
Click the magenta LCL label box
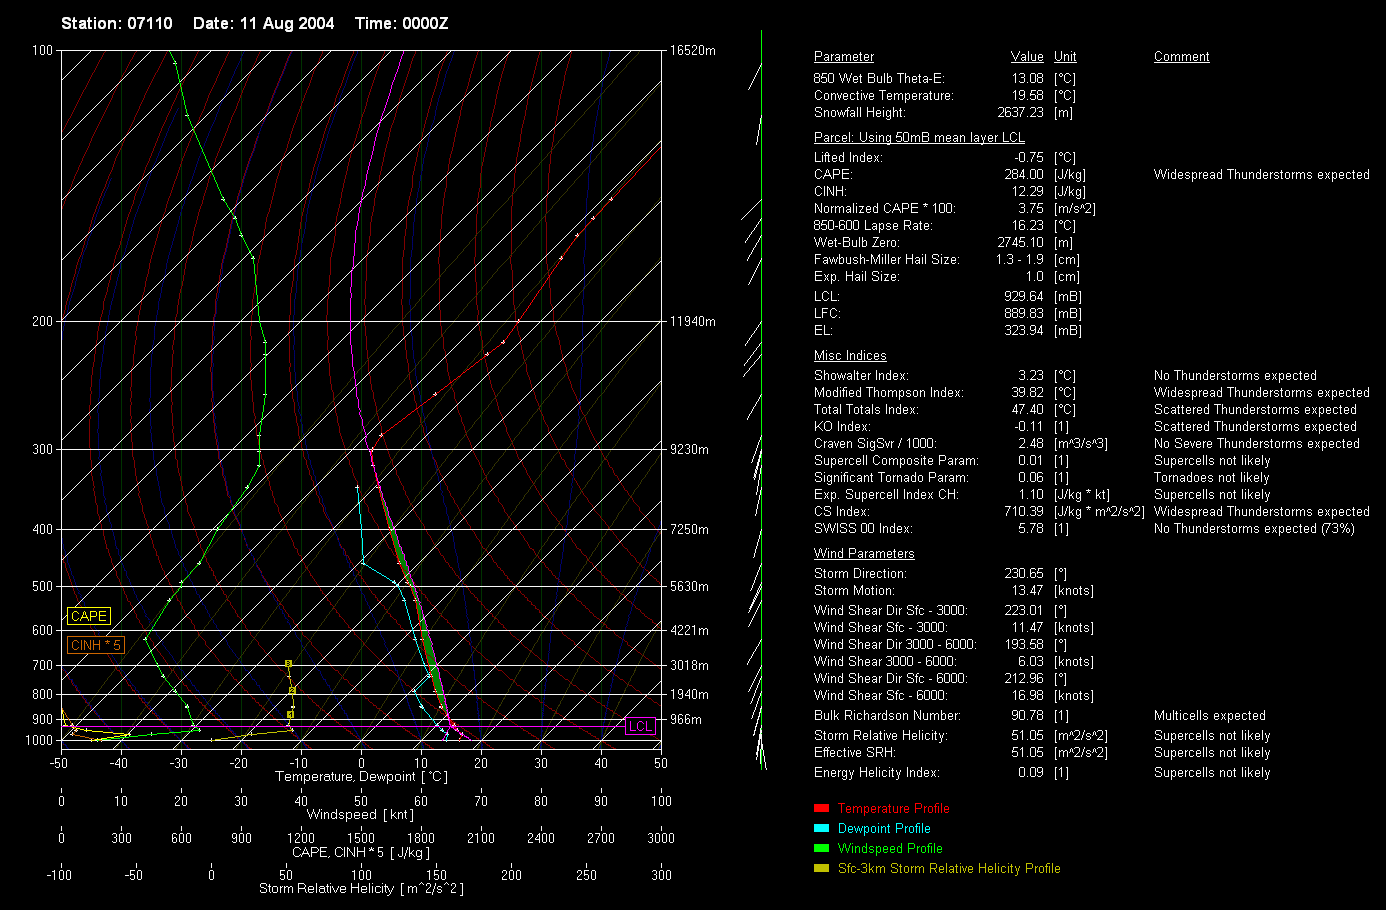[640, 727]
